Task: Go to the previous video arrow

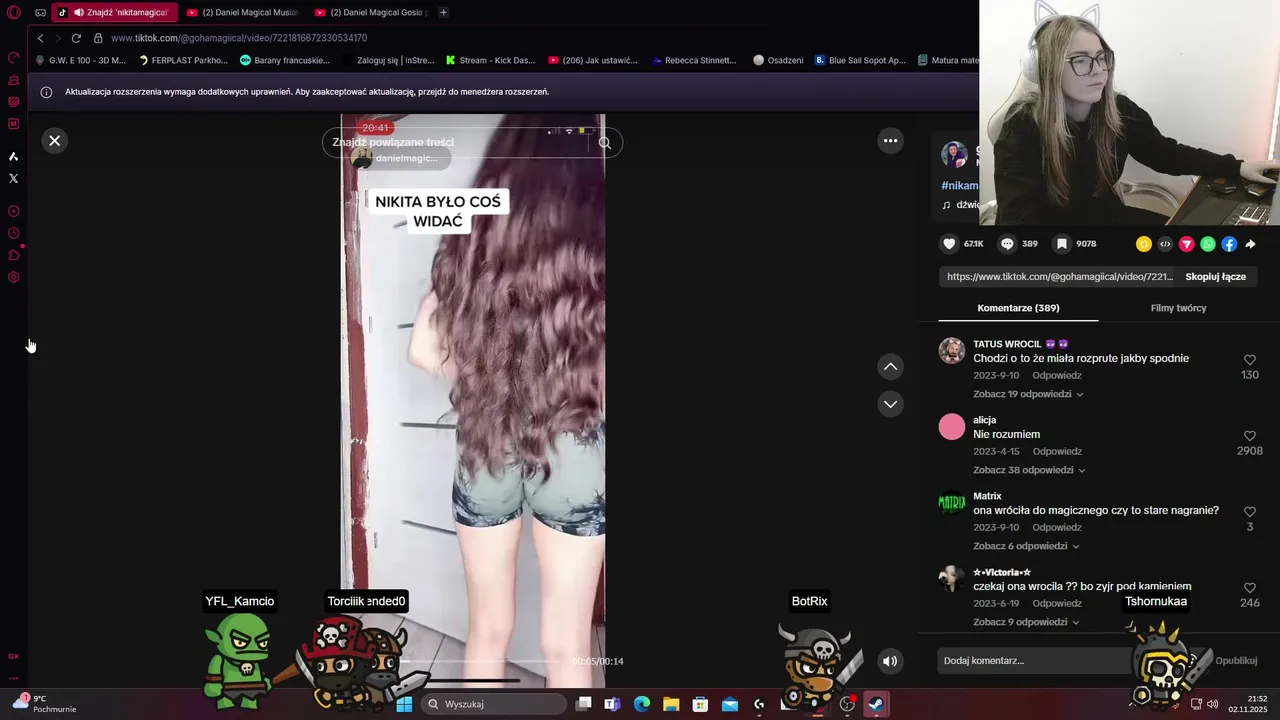Action: 890,367
